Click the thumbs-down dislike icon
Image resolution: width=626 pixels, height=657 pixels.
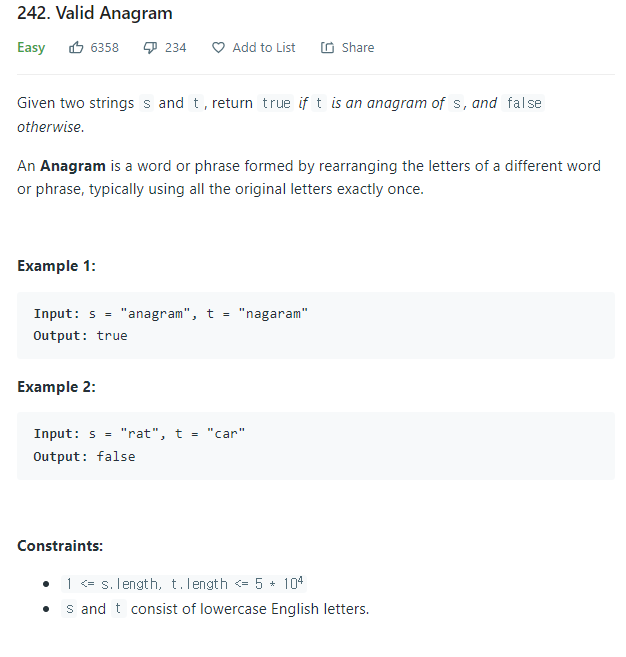coord(150,48)
